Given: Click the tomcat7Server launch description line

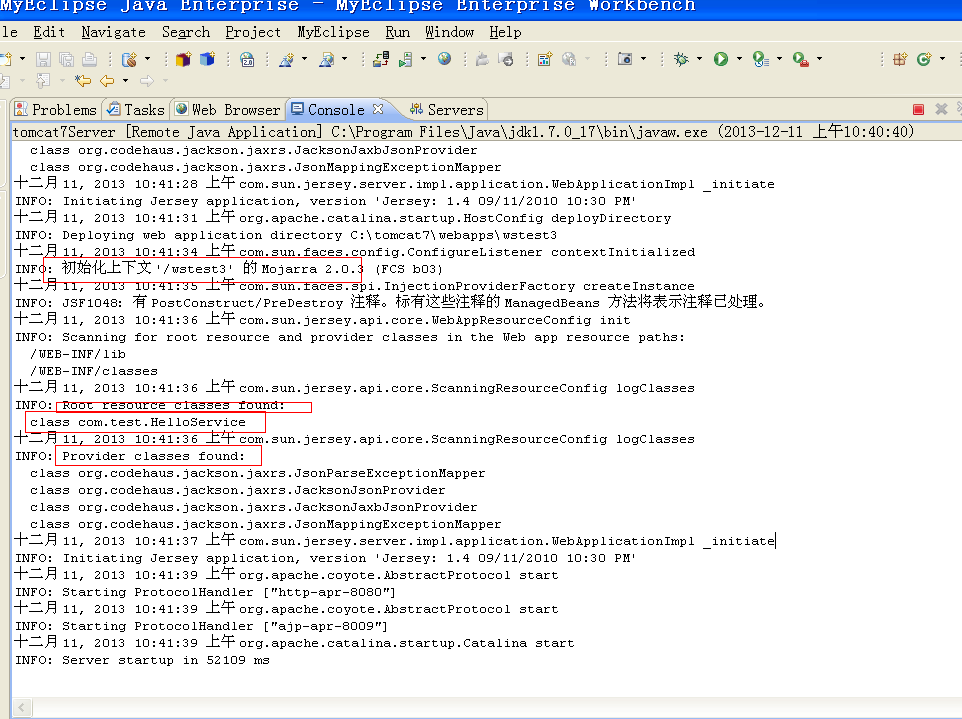Looking at the screenshot, I should [x=463, y=131].
